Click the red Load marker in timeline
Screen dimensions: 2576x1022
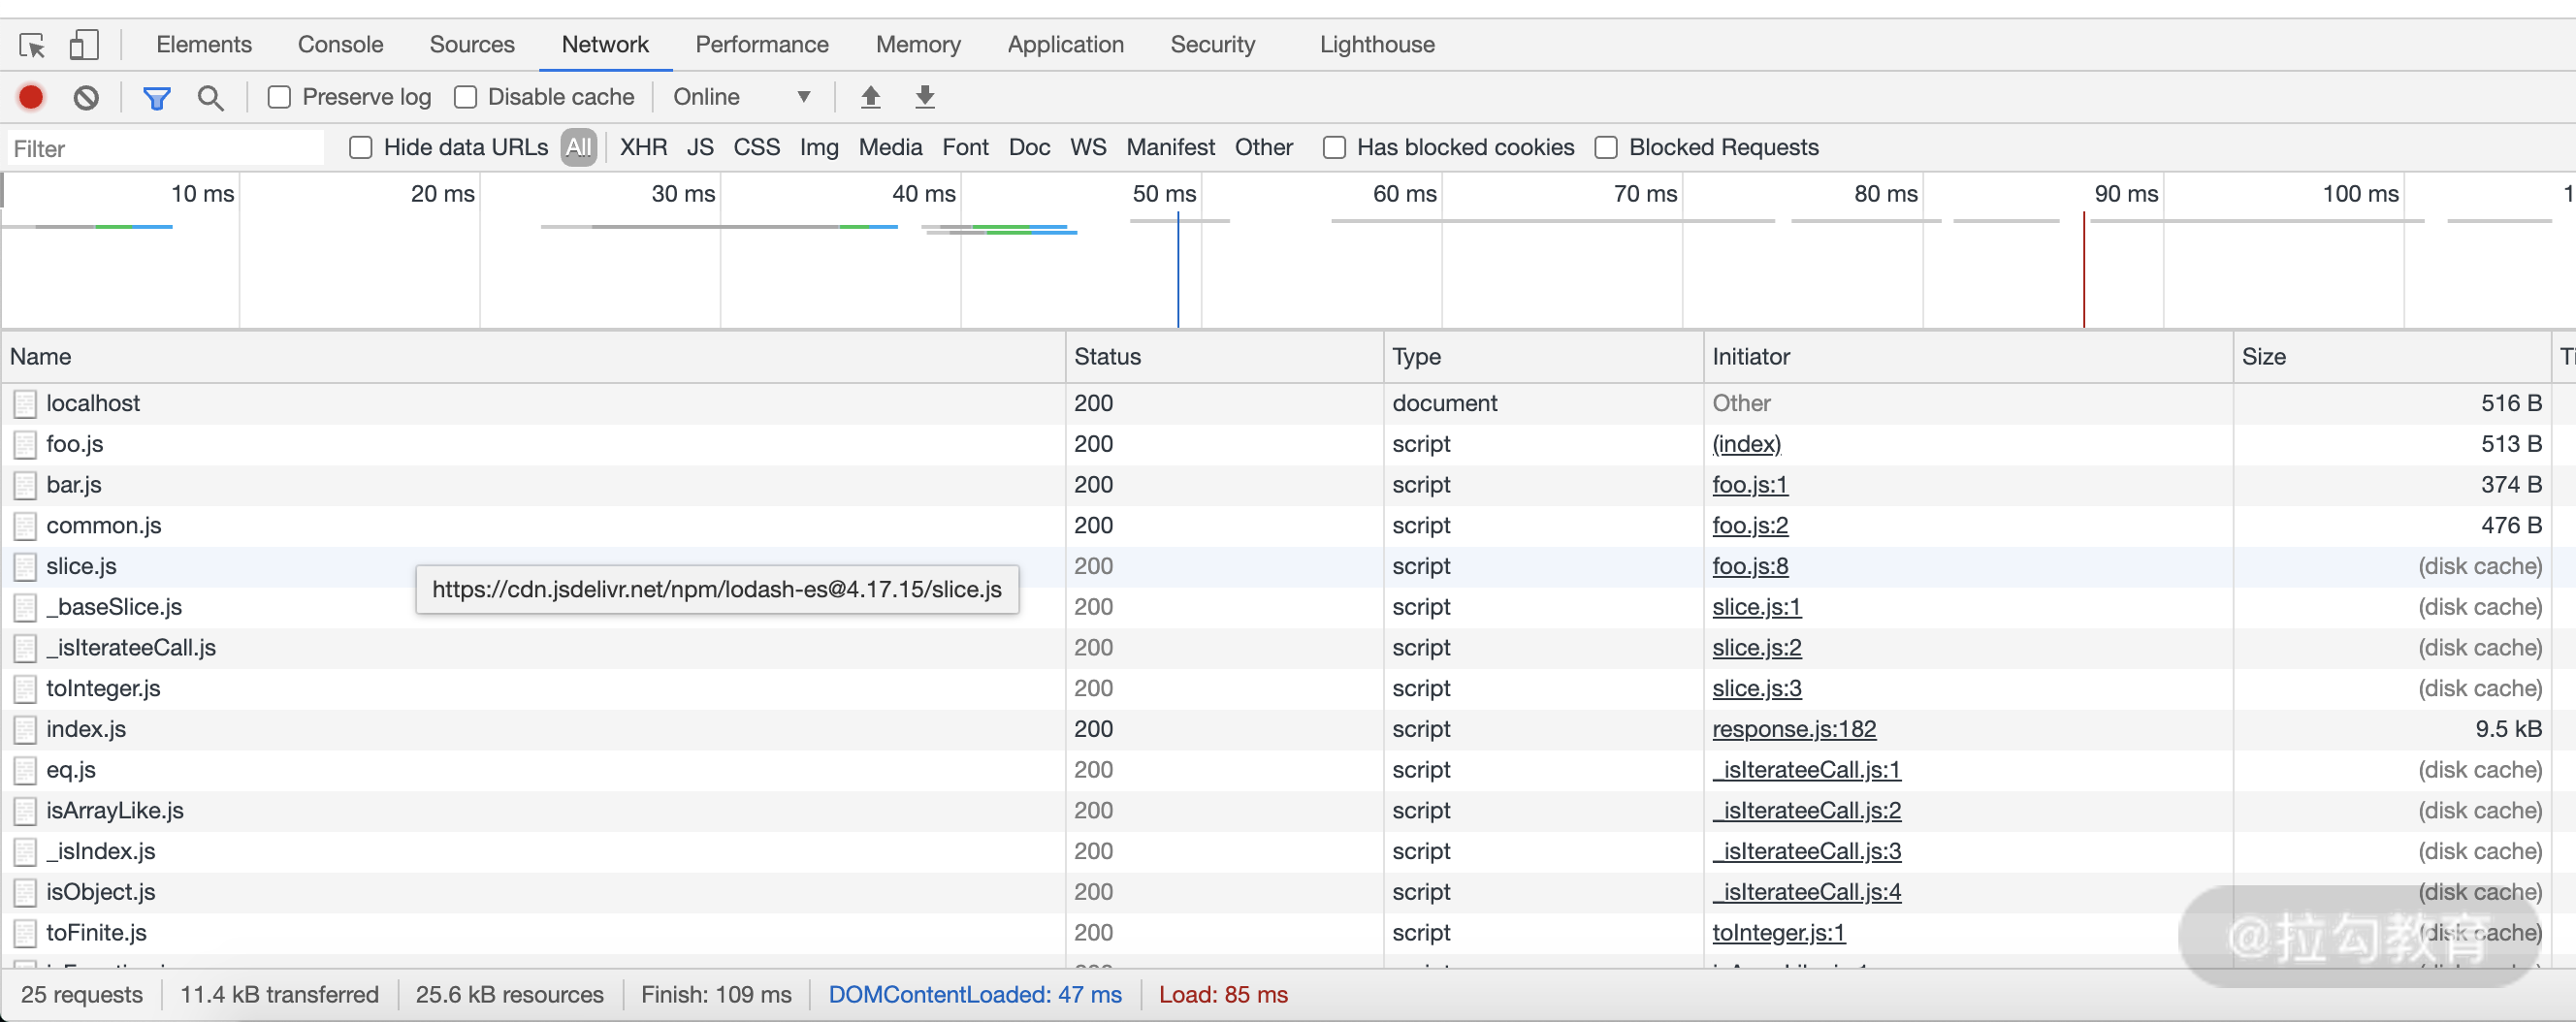tap(2083, 270)
